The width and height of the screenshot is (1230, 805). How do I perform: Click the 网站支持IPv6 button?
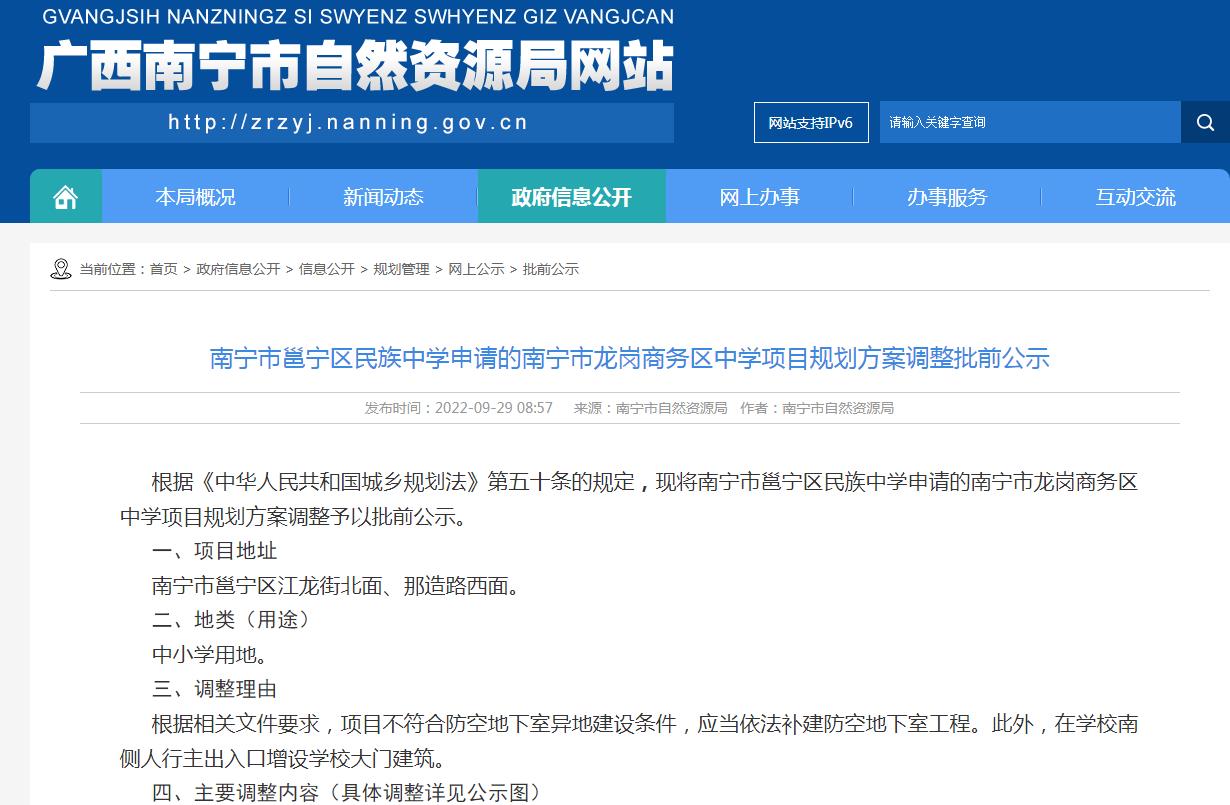coord(811,122)
